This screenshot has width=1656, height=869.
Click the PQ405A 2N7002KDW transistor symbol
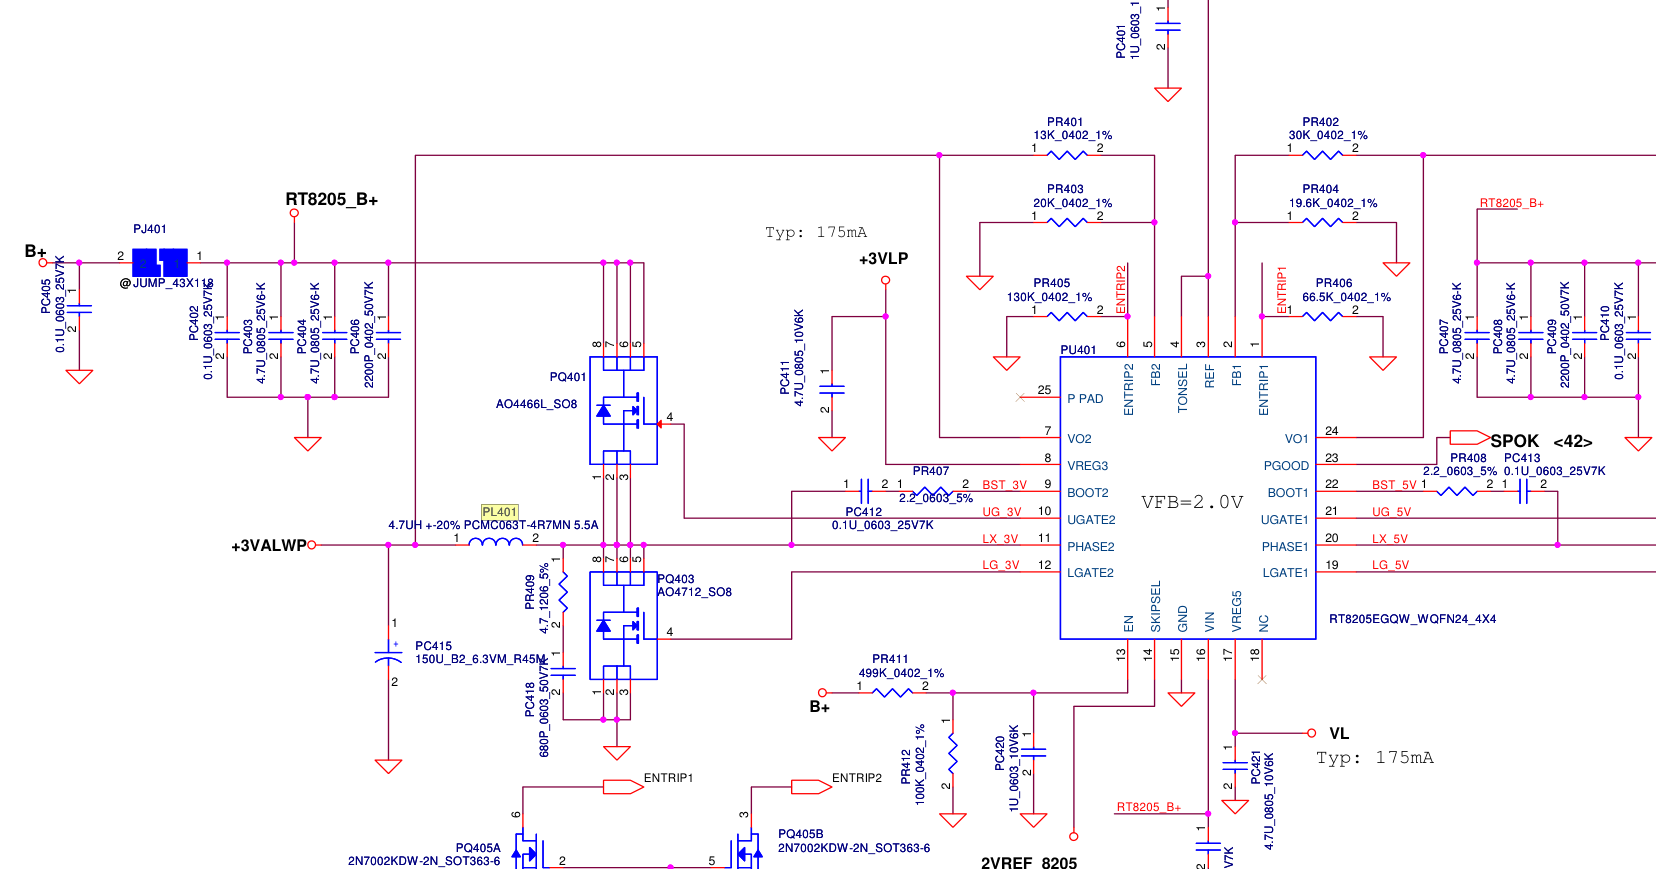tap(528, 852)
